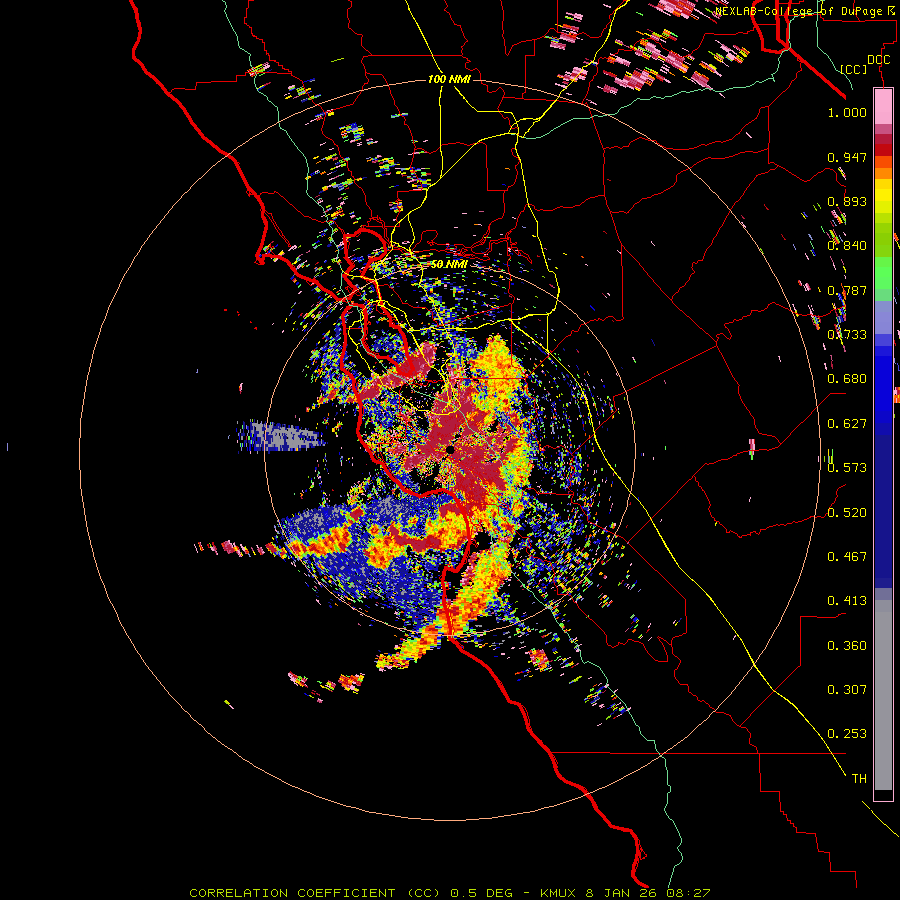Pick the gray swatch in color bar
This screenshot has width=900, height=900.
(883, 695)
